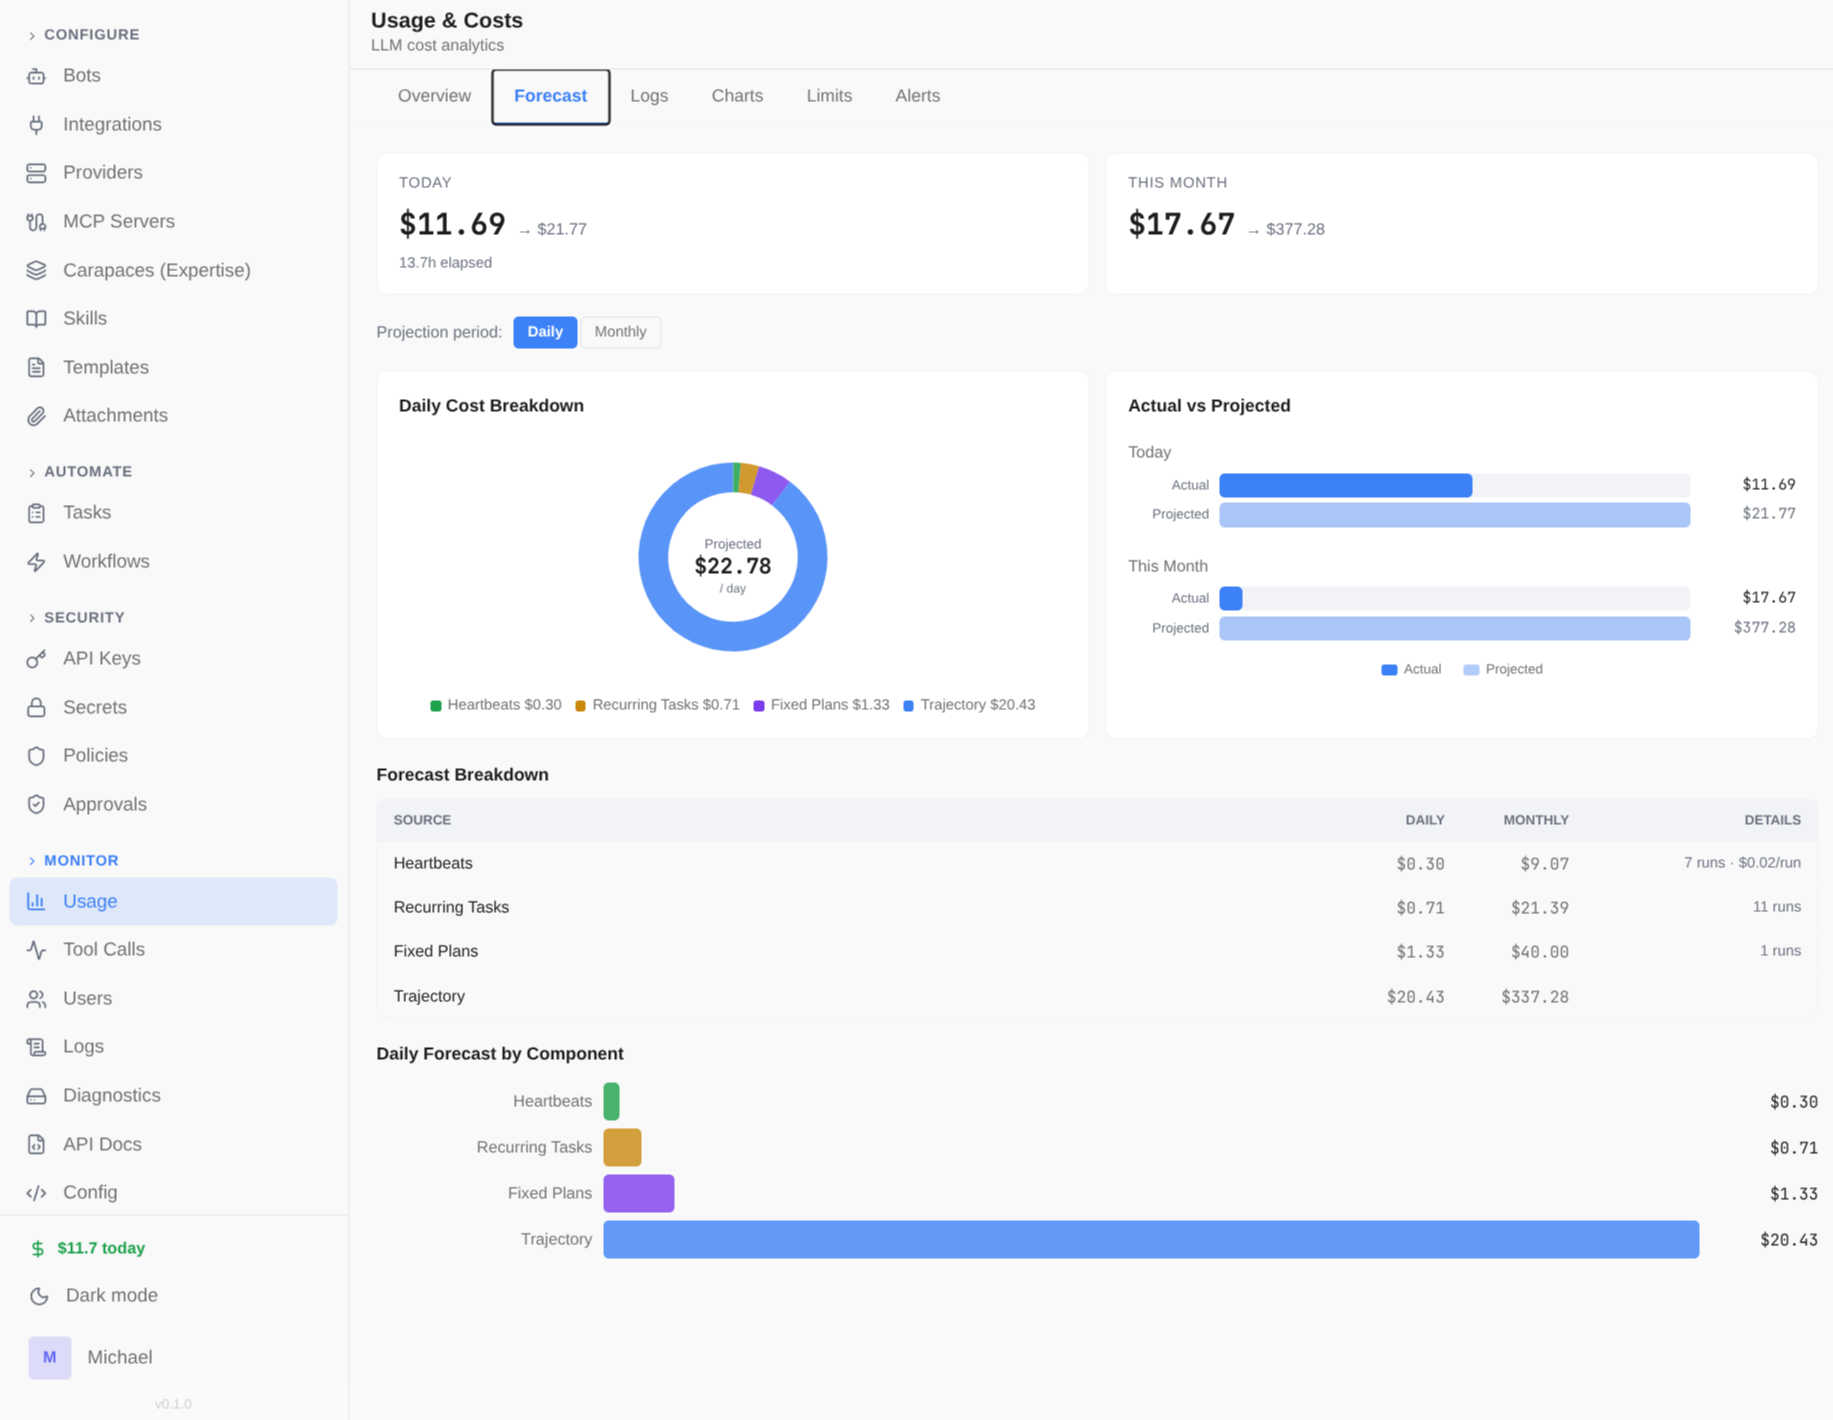This screenshot has height=1420, width=1833.
Task: Switch projection period to Monthly
Action: point(620,331)
